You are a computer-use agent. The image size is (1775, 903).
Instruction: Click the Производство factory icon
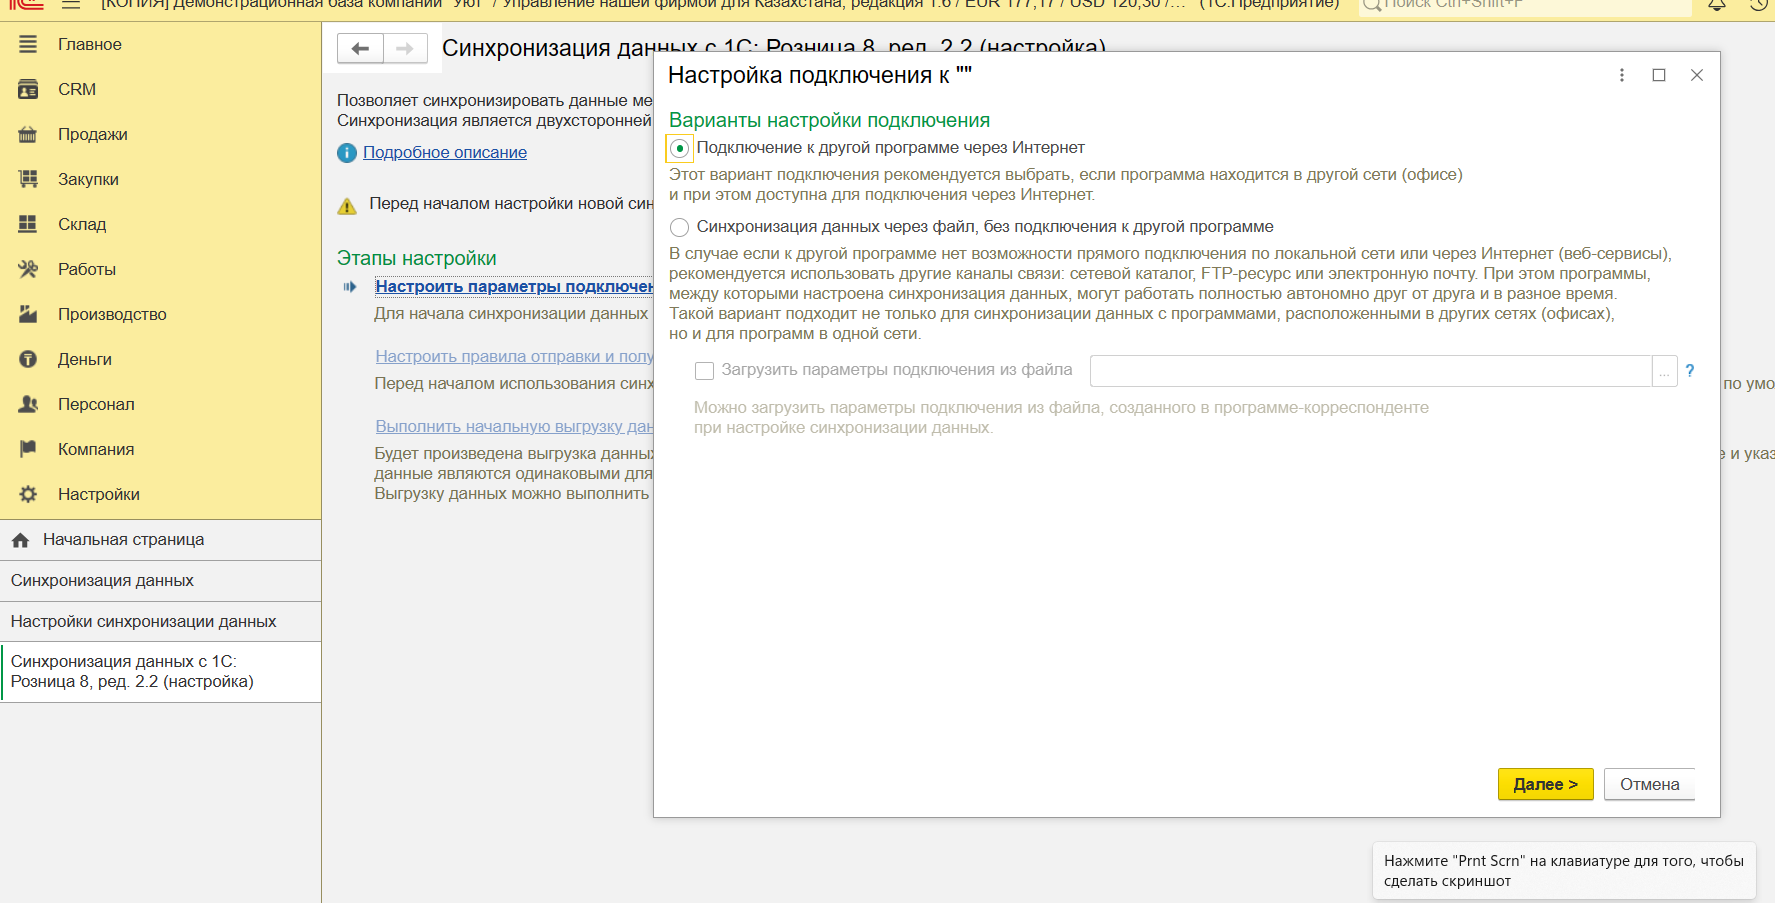tap(28, 315)
